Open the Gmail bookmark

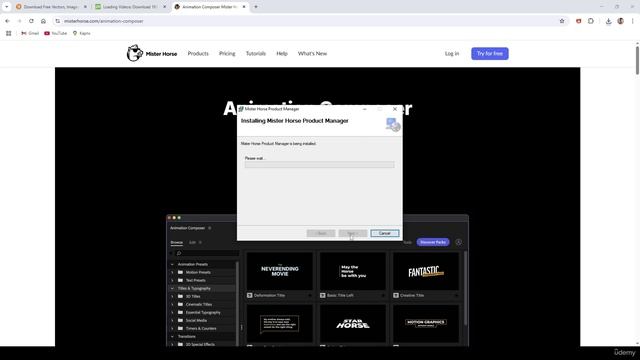point(30,33)
